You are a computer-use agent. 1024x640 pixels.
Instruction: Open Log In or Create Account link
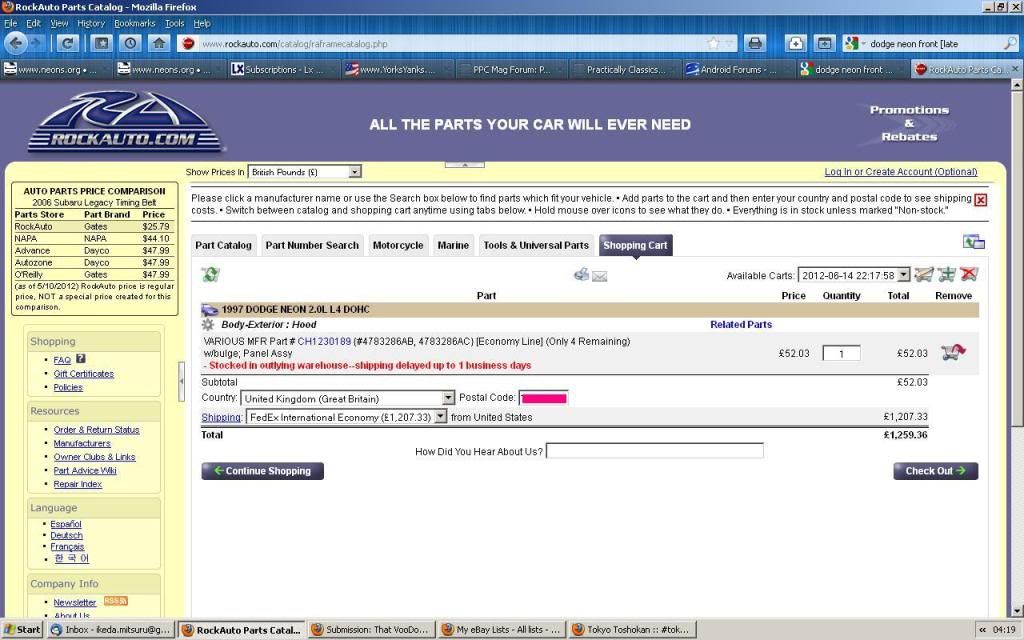point(901,172)
